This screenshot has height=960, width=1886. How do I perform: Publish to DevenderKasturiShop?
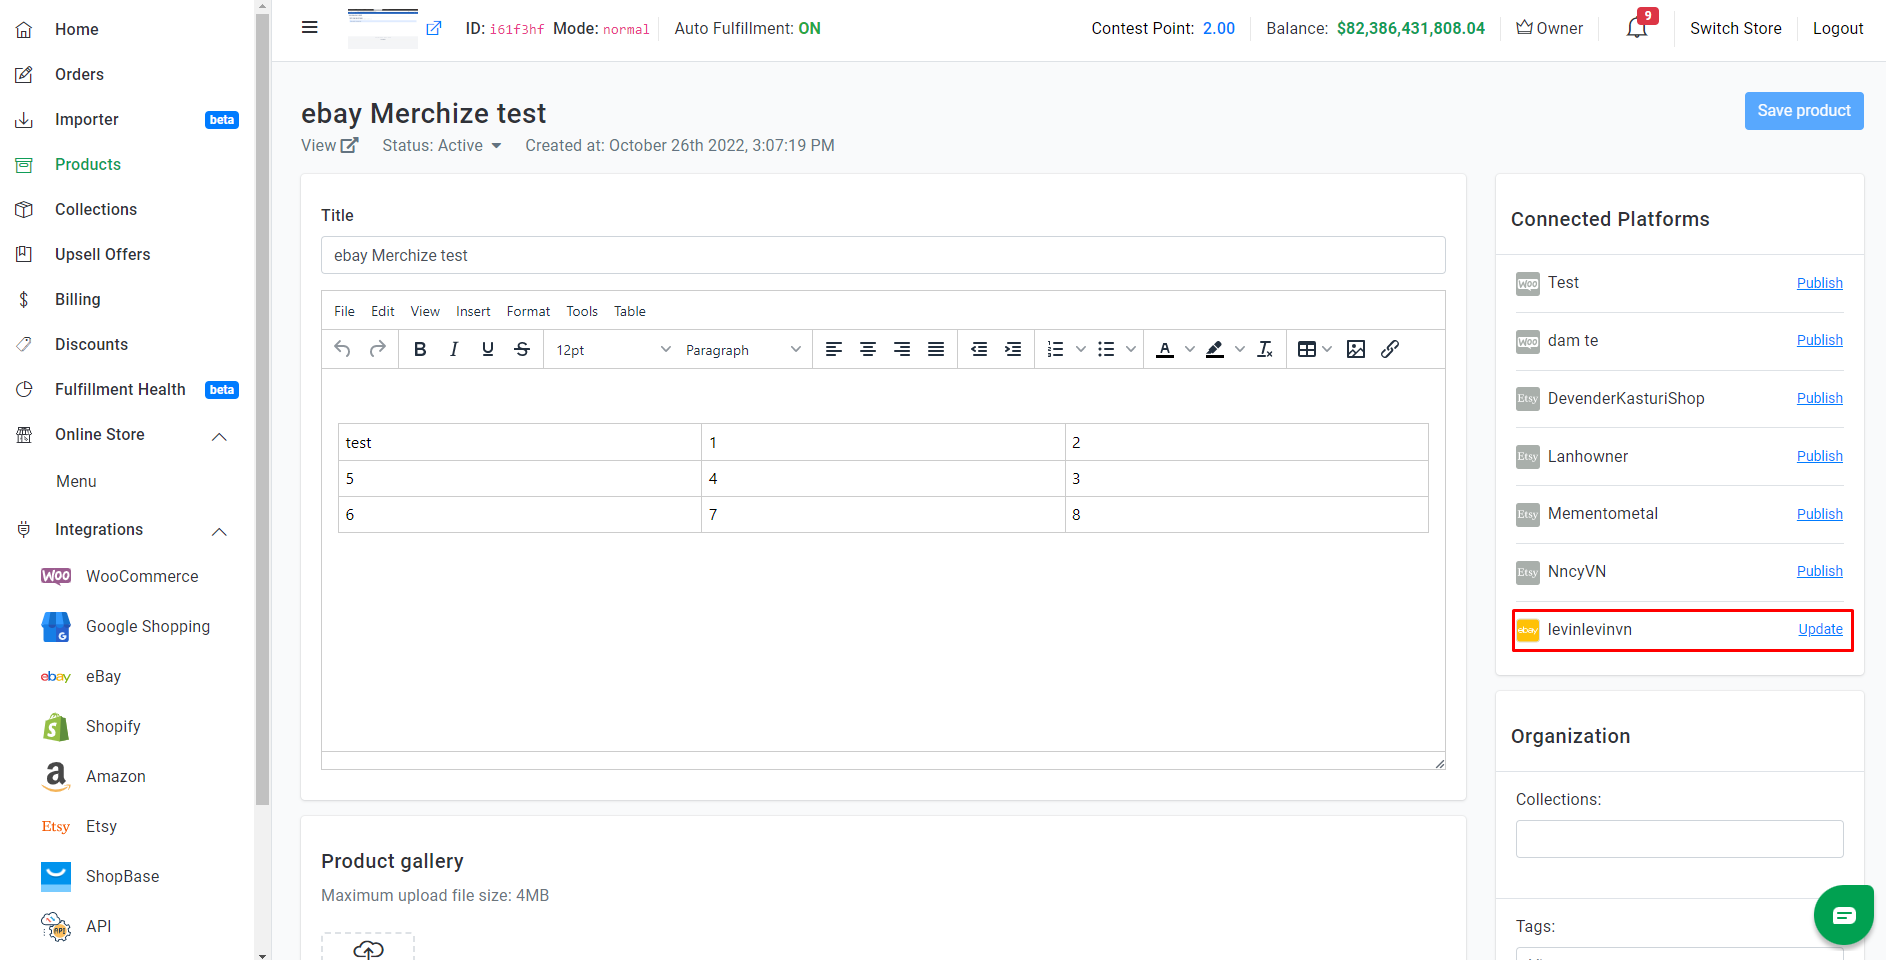pos(1820,398)
